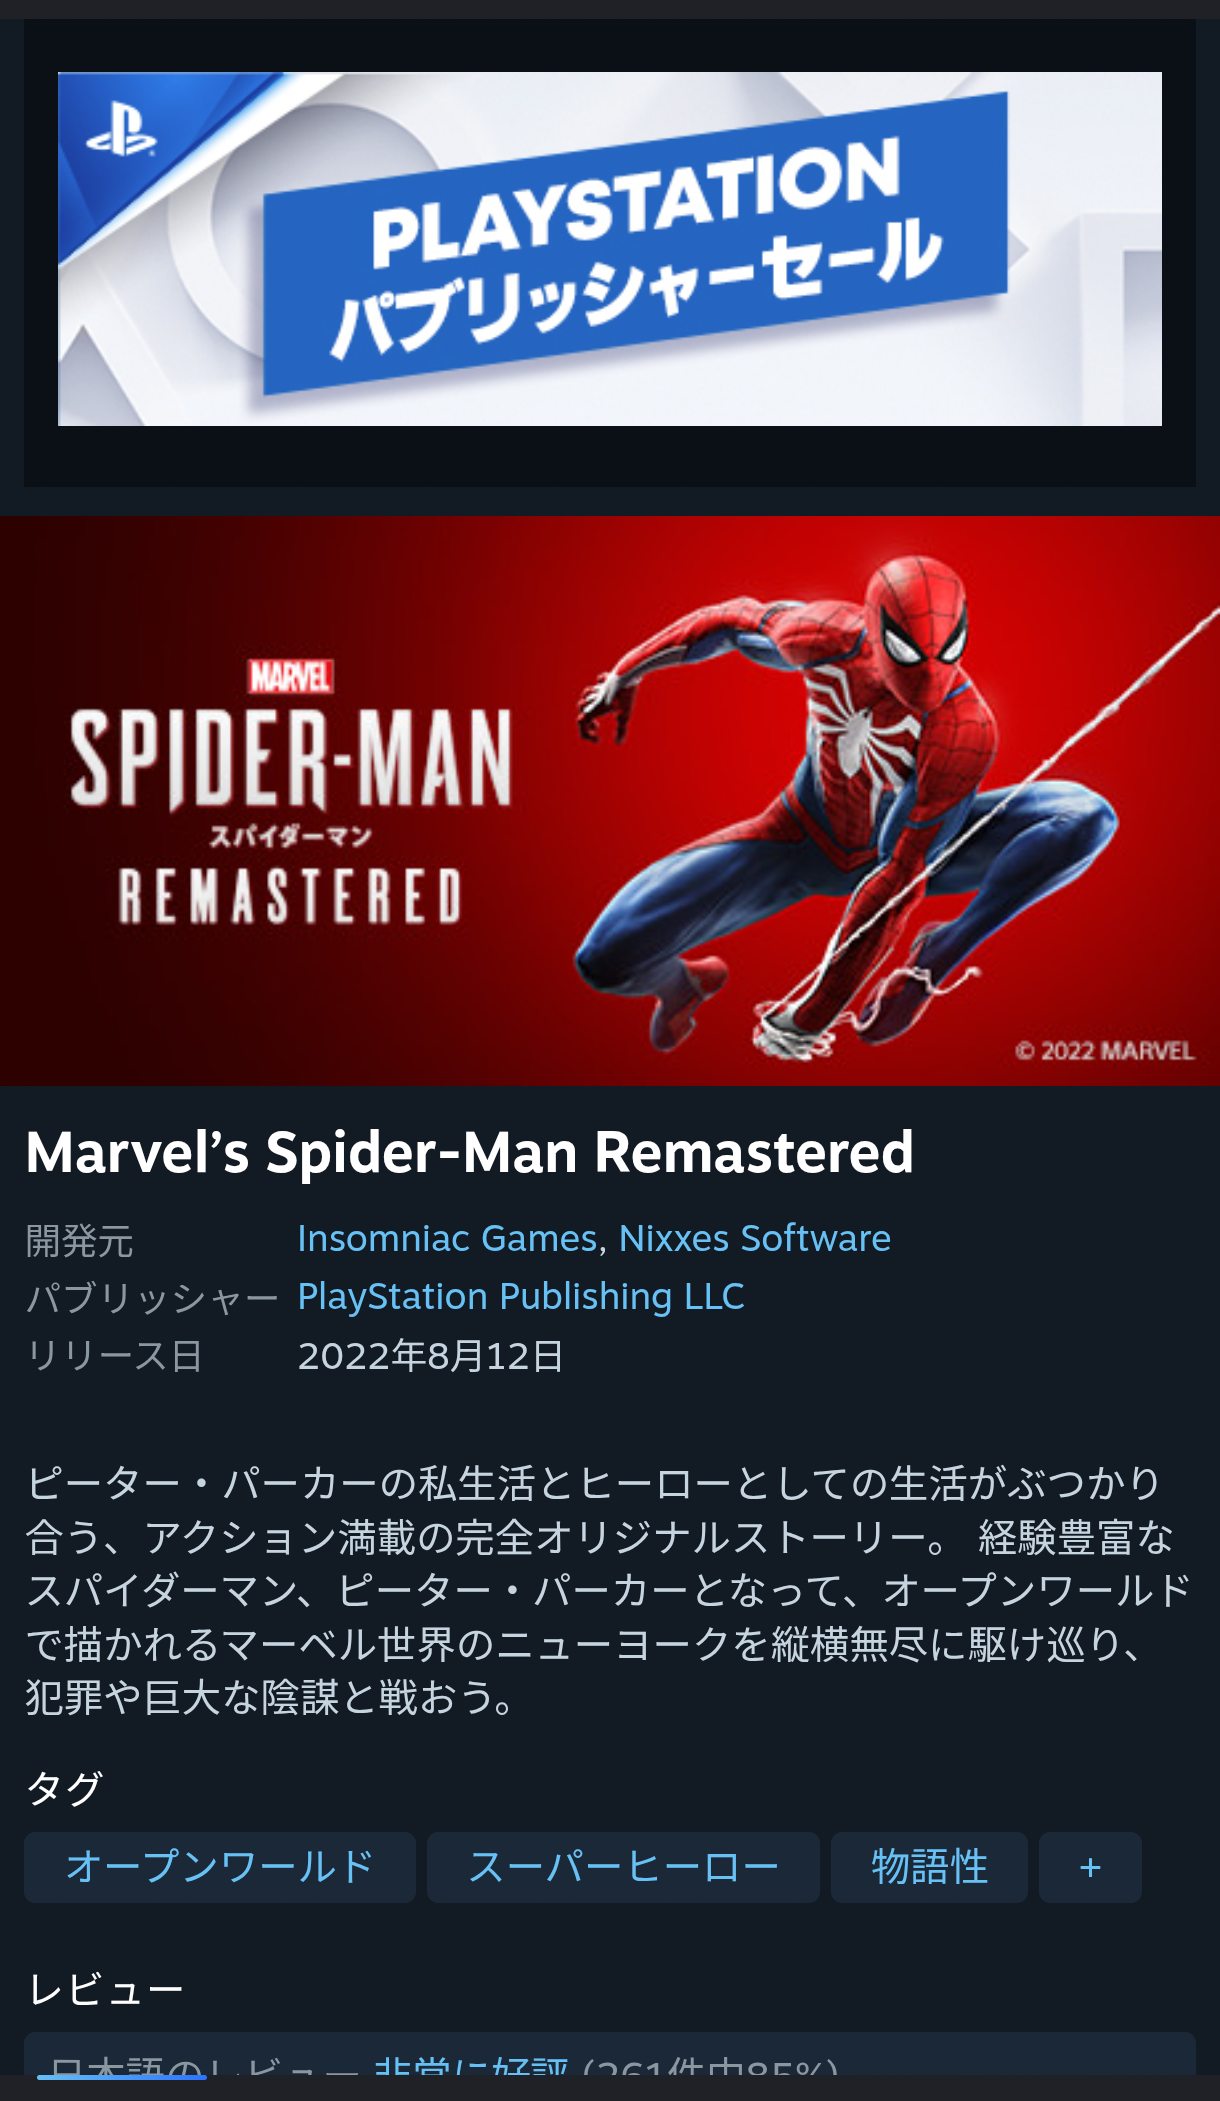Click the blue scroll indicator at the bottom

click(x=122, y=2077)
